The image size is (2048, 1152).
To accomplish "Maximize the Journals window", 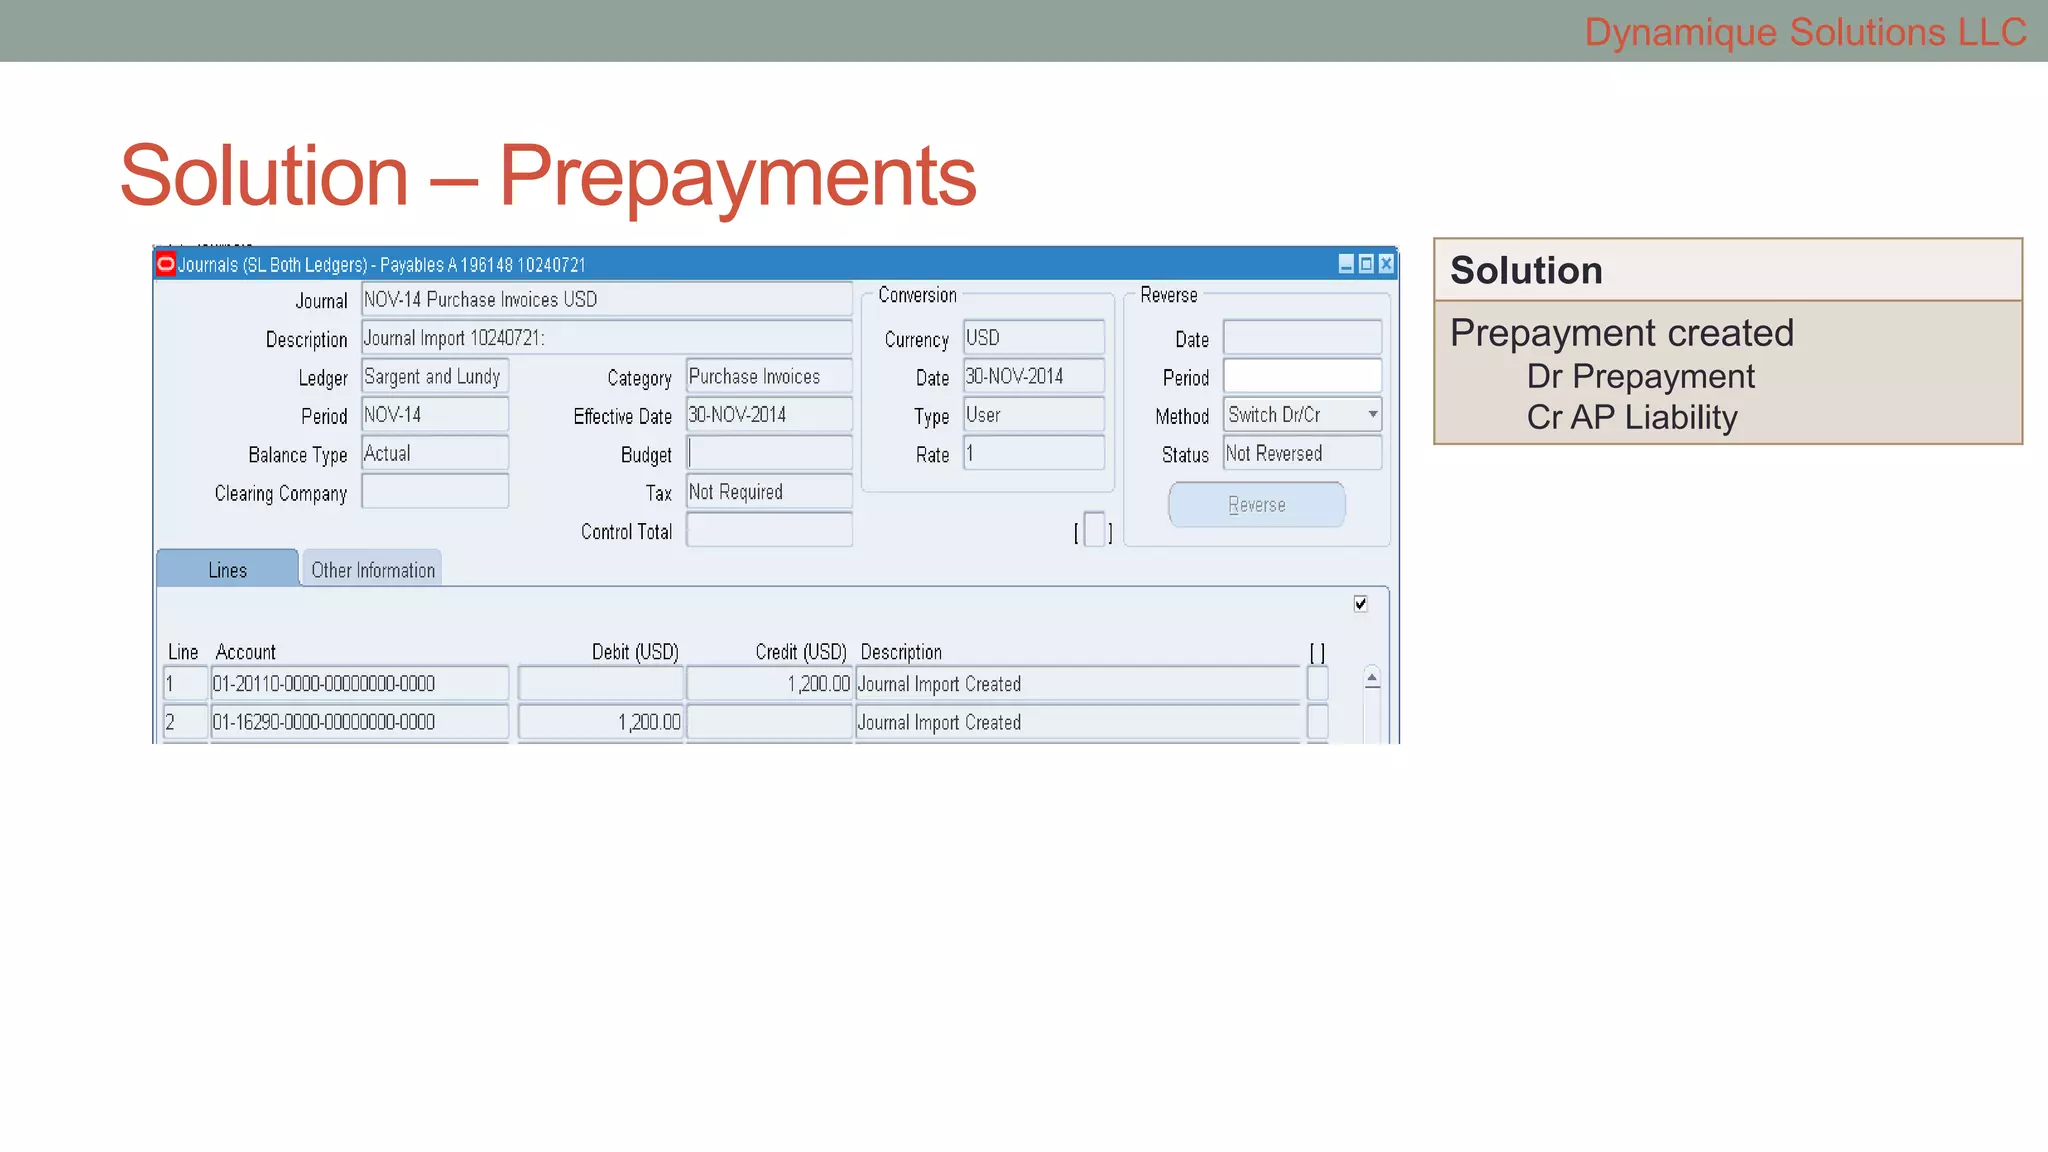I will tap(1366, 264).
